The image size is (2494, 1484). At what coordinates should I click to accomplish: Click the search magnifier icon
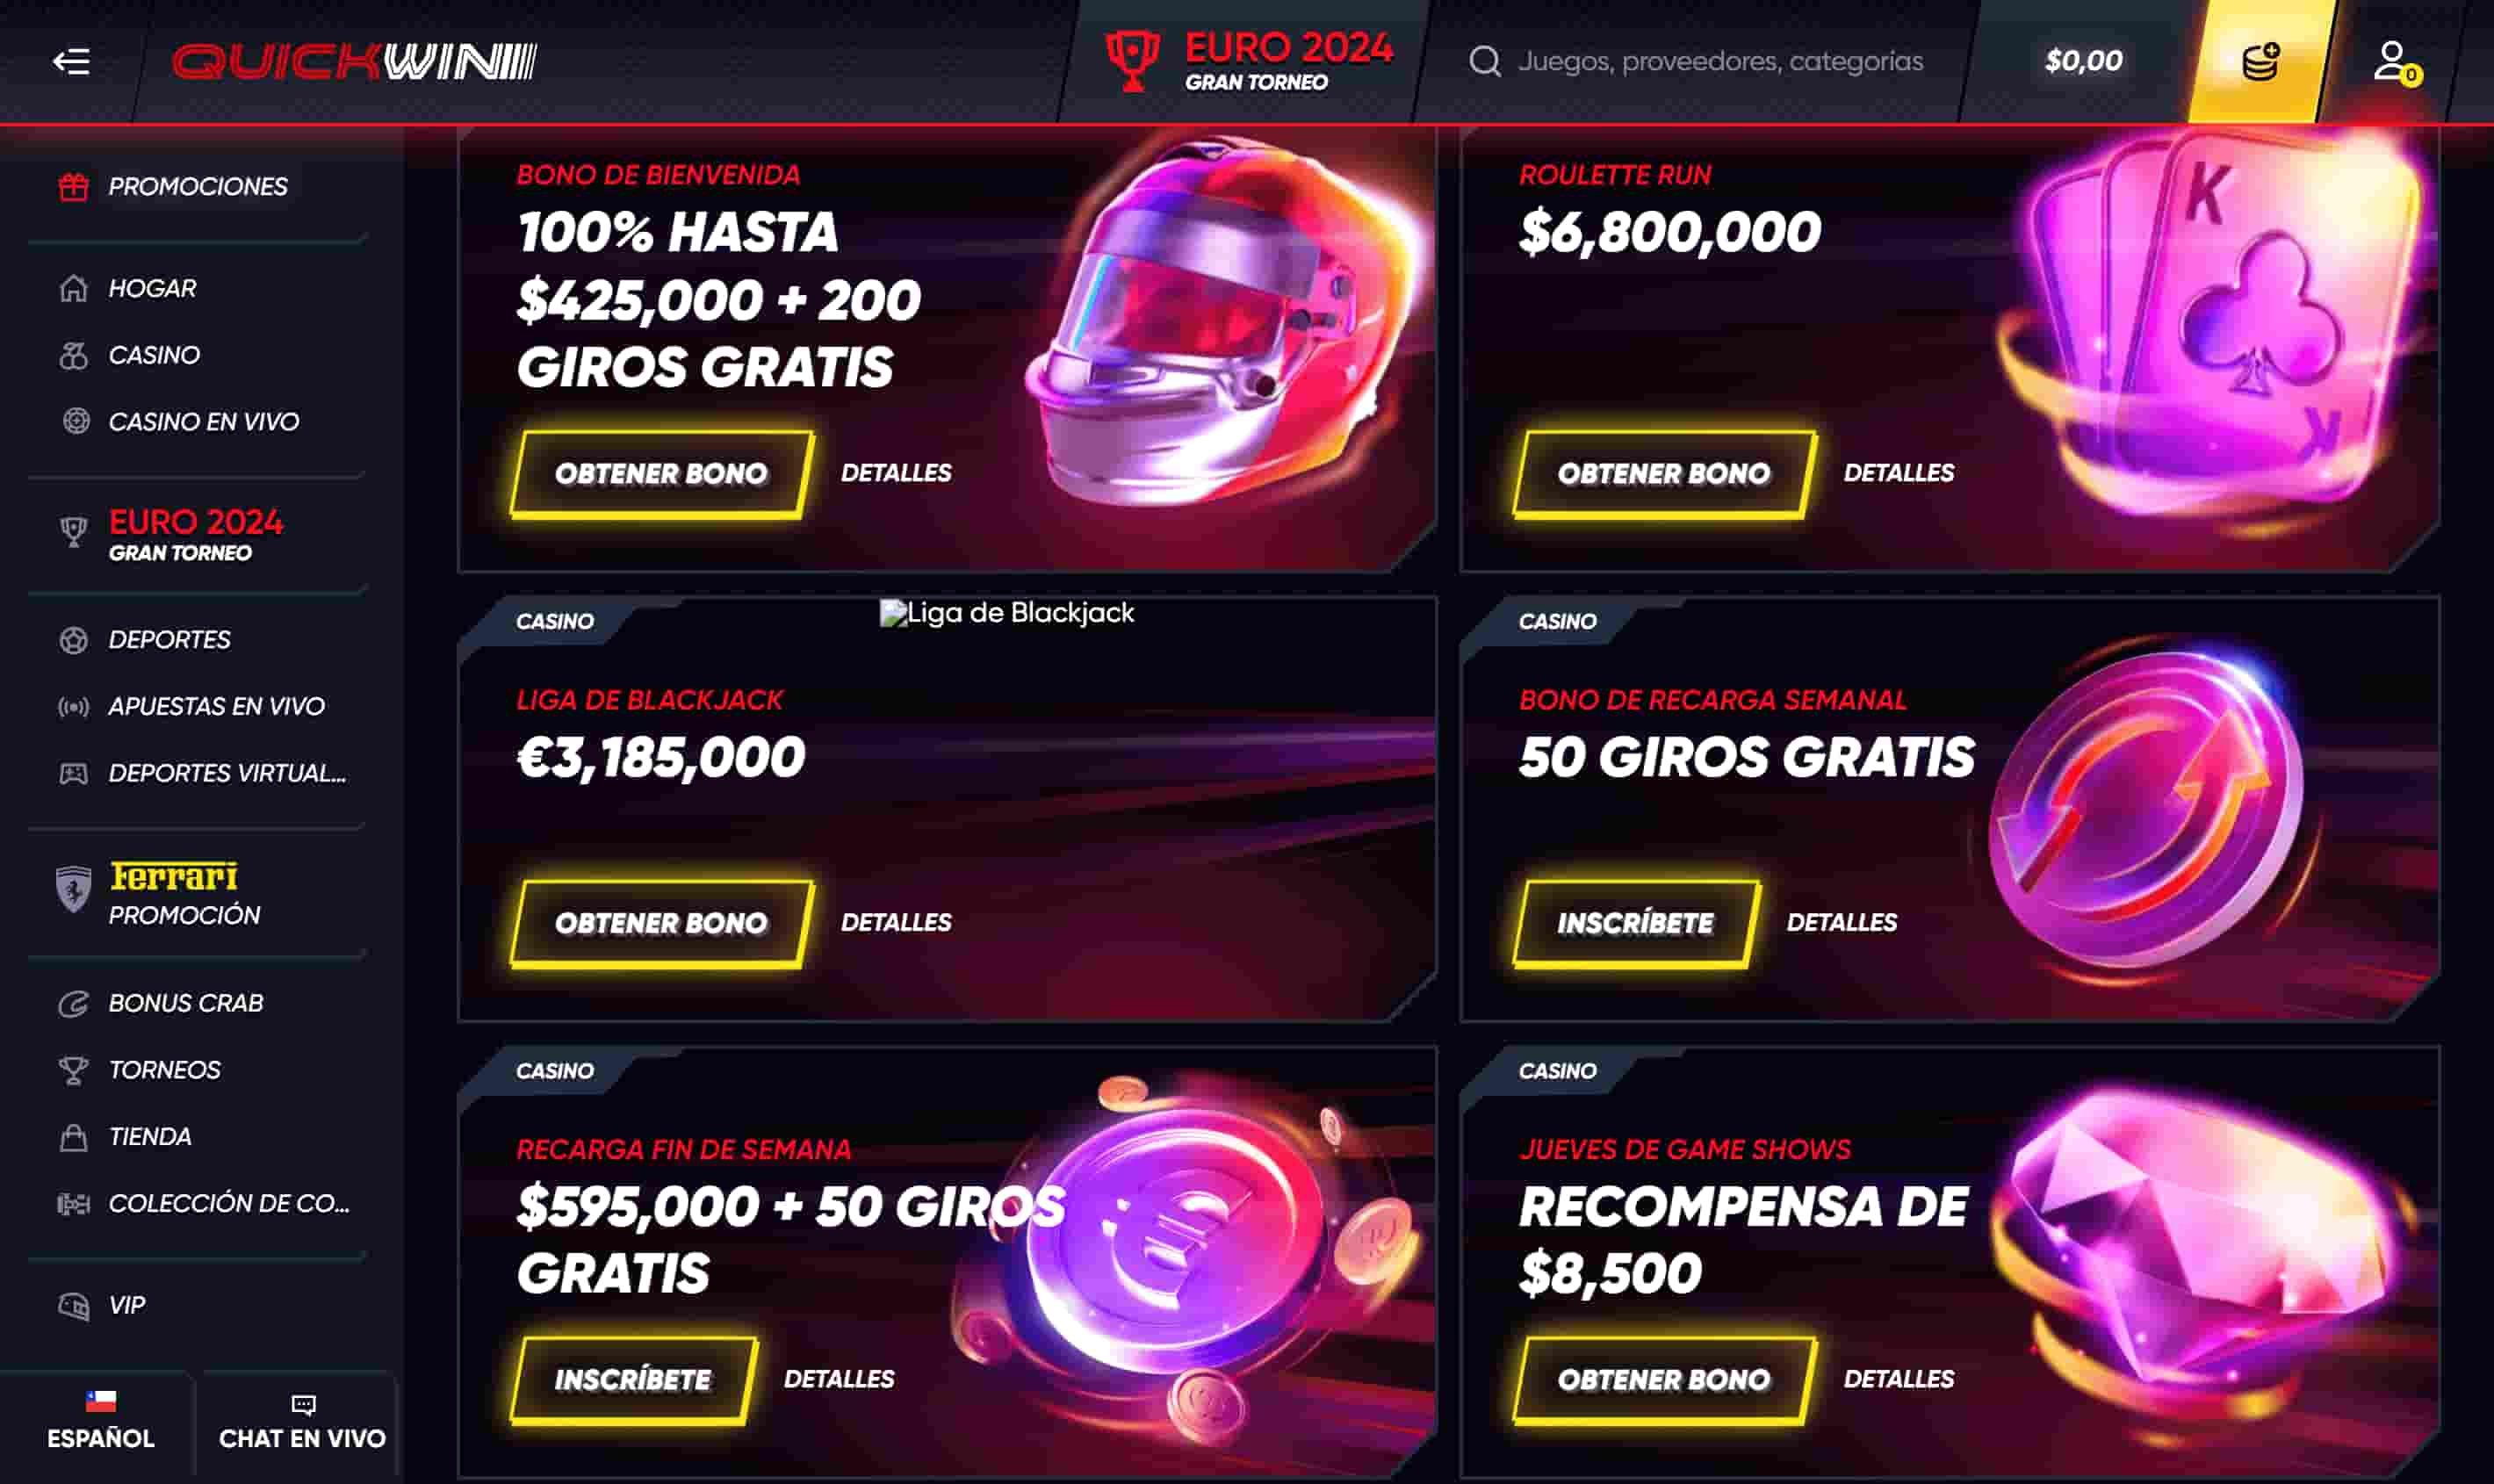coord(1485,61)
